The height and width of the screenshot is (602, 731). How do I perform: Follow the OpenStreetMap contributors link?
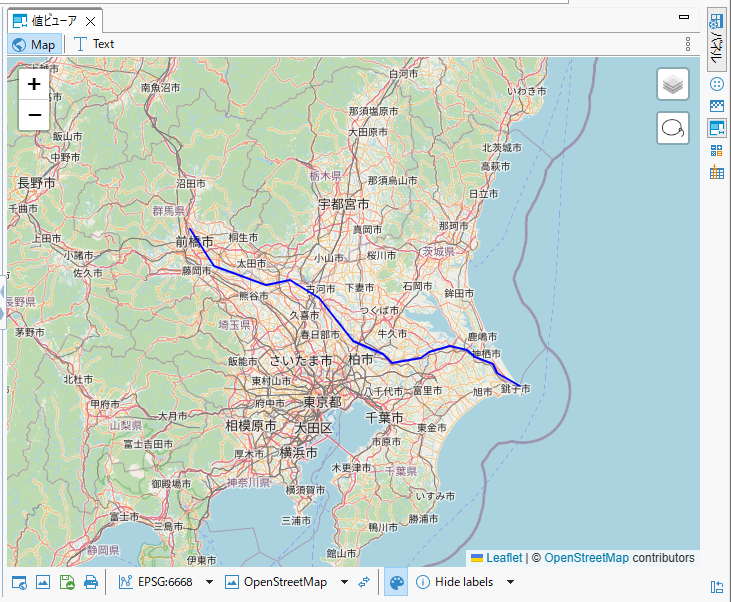(x=586, y=558)
